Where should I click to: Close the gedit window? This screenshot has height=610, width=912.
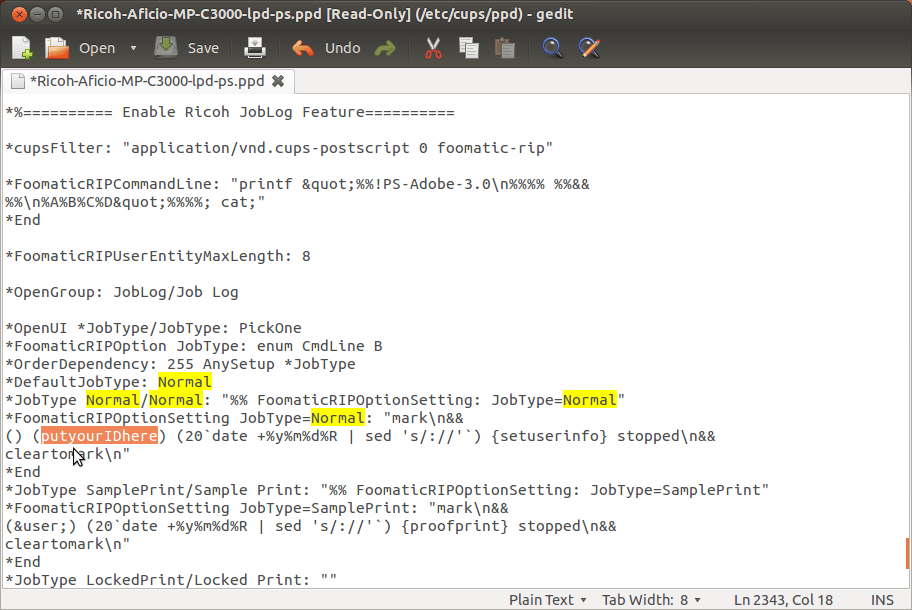click(x=19, y=14)
